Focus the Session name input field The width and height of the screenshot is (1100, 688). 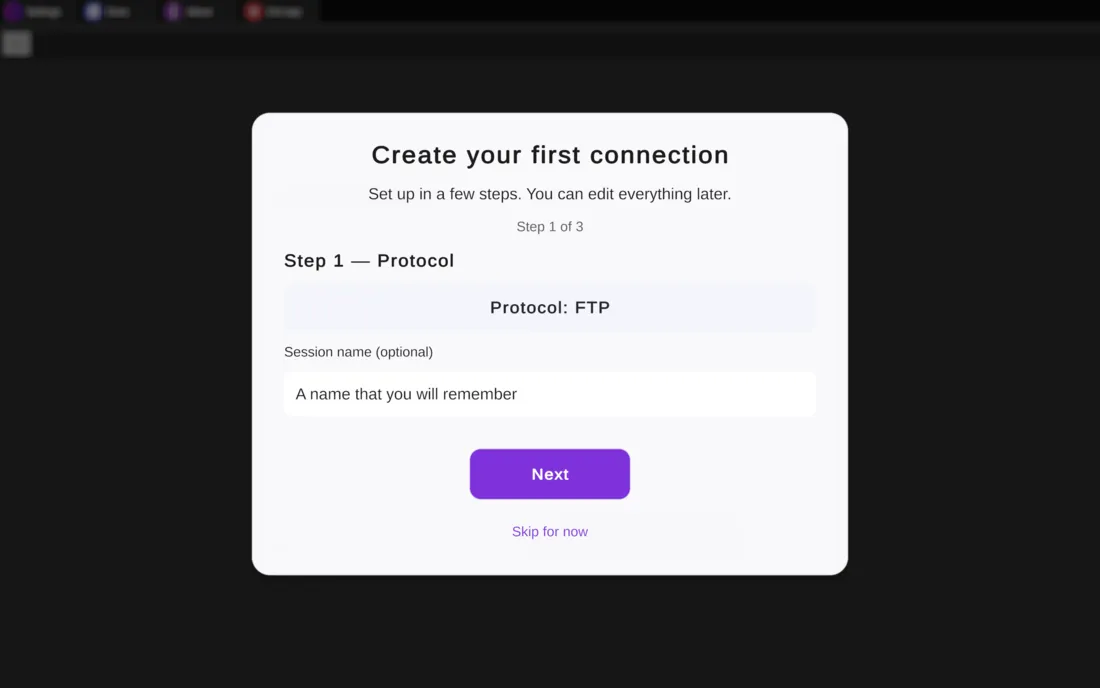click(x=550, y=394)
